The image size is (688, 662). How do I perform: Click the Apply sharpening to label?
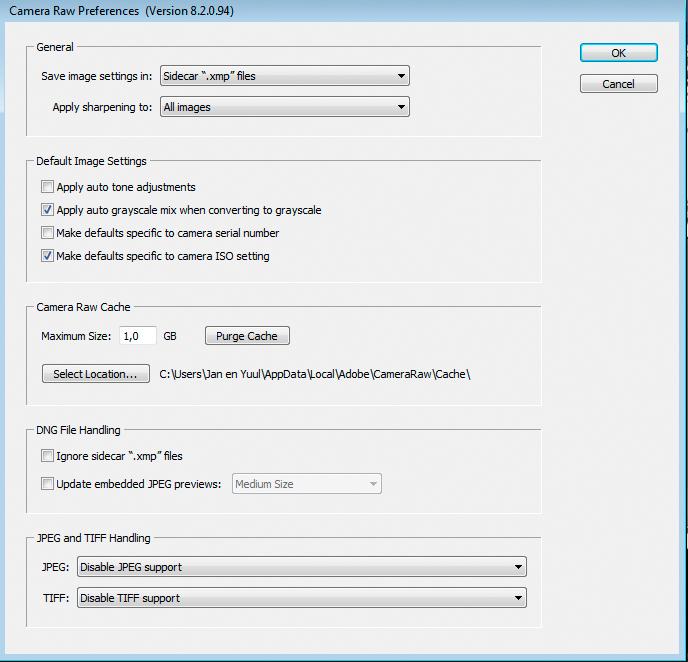pos(102,107)
